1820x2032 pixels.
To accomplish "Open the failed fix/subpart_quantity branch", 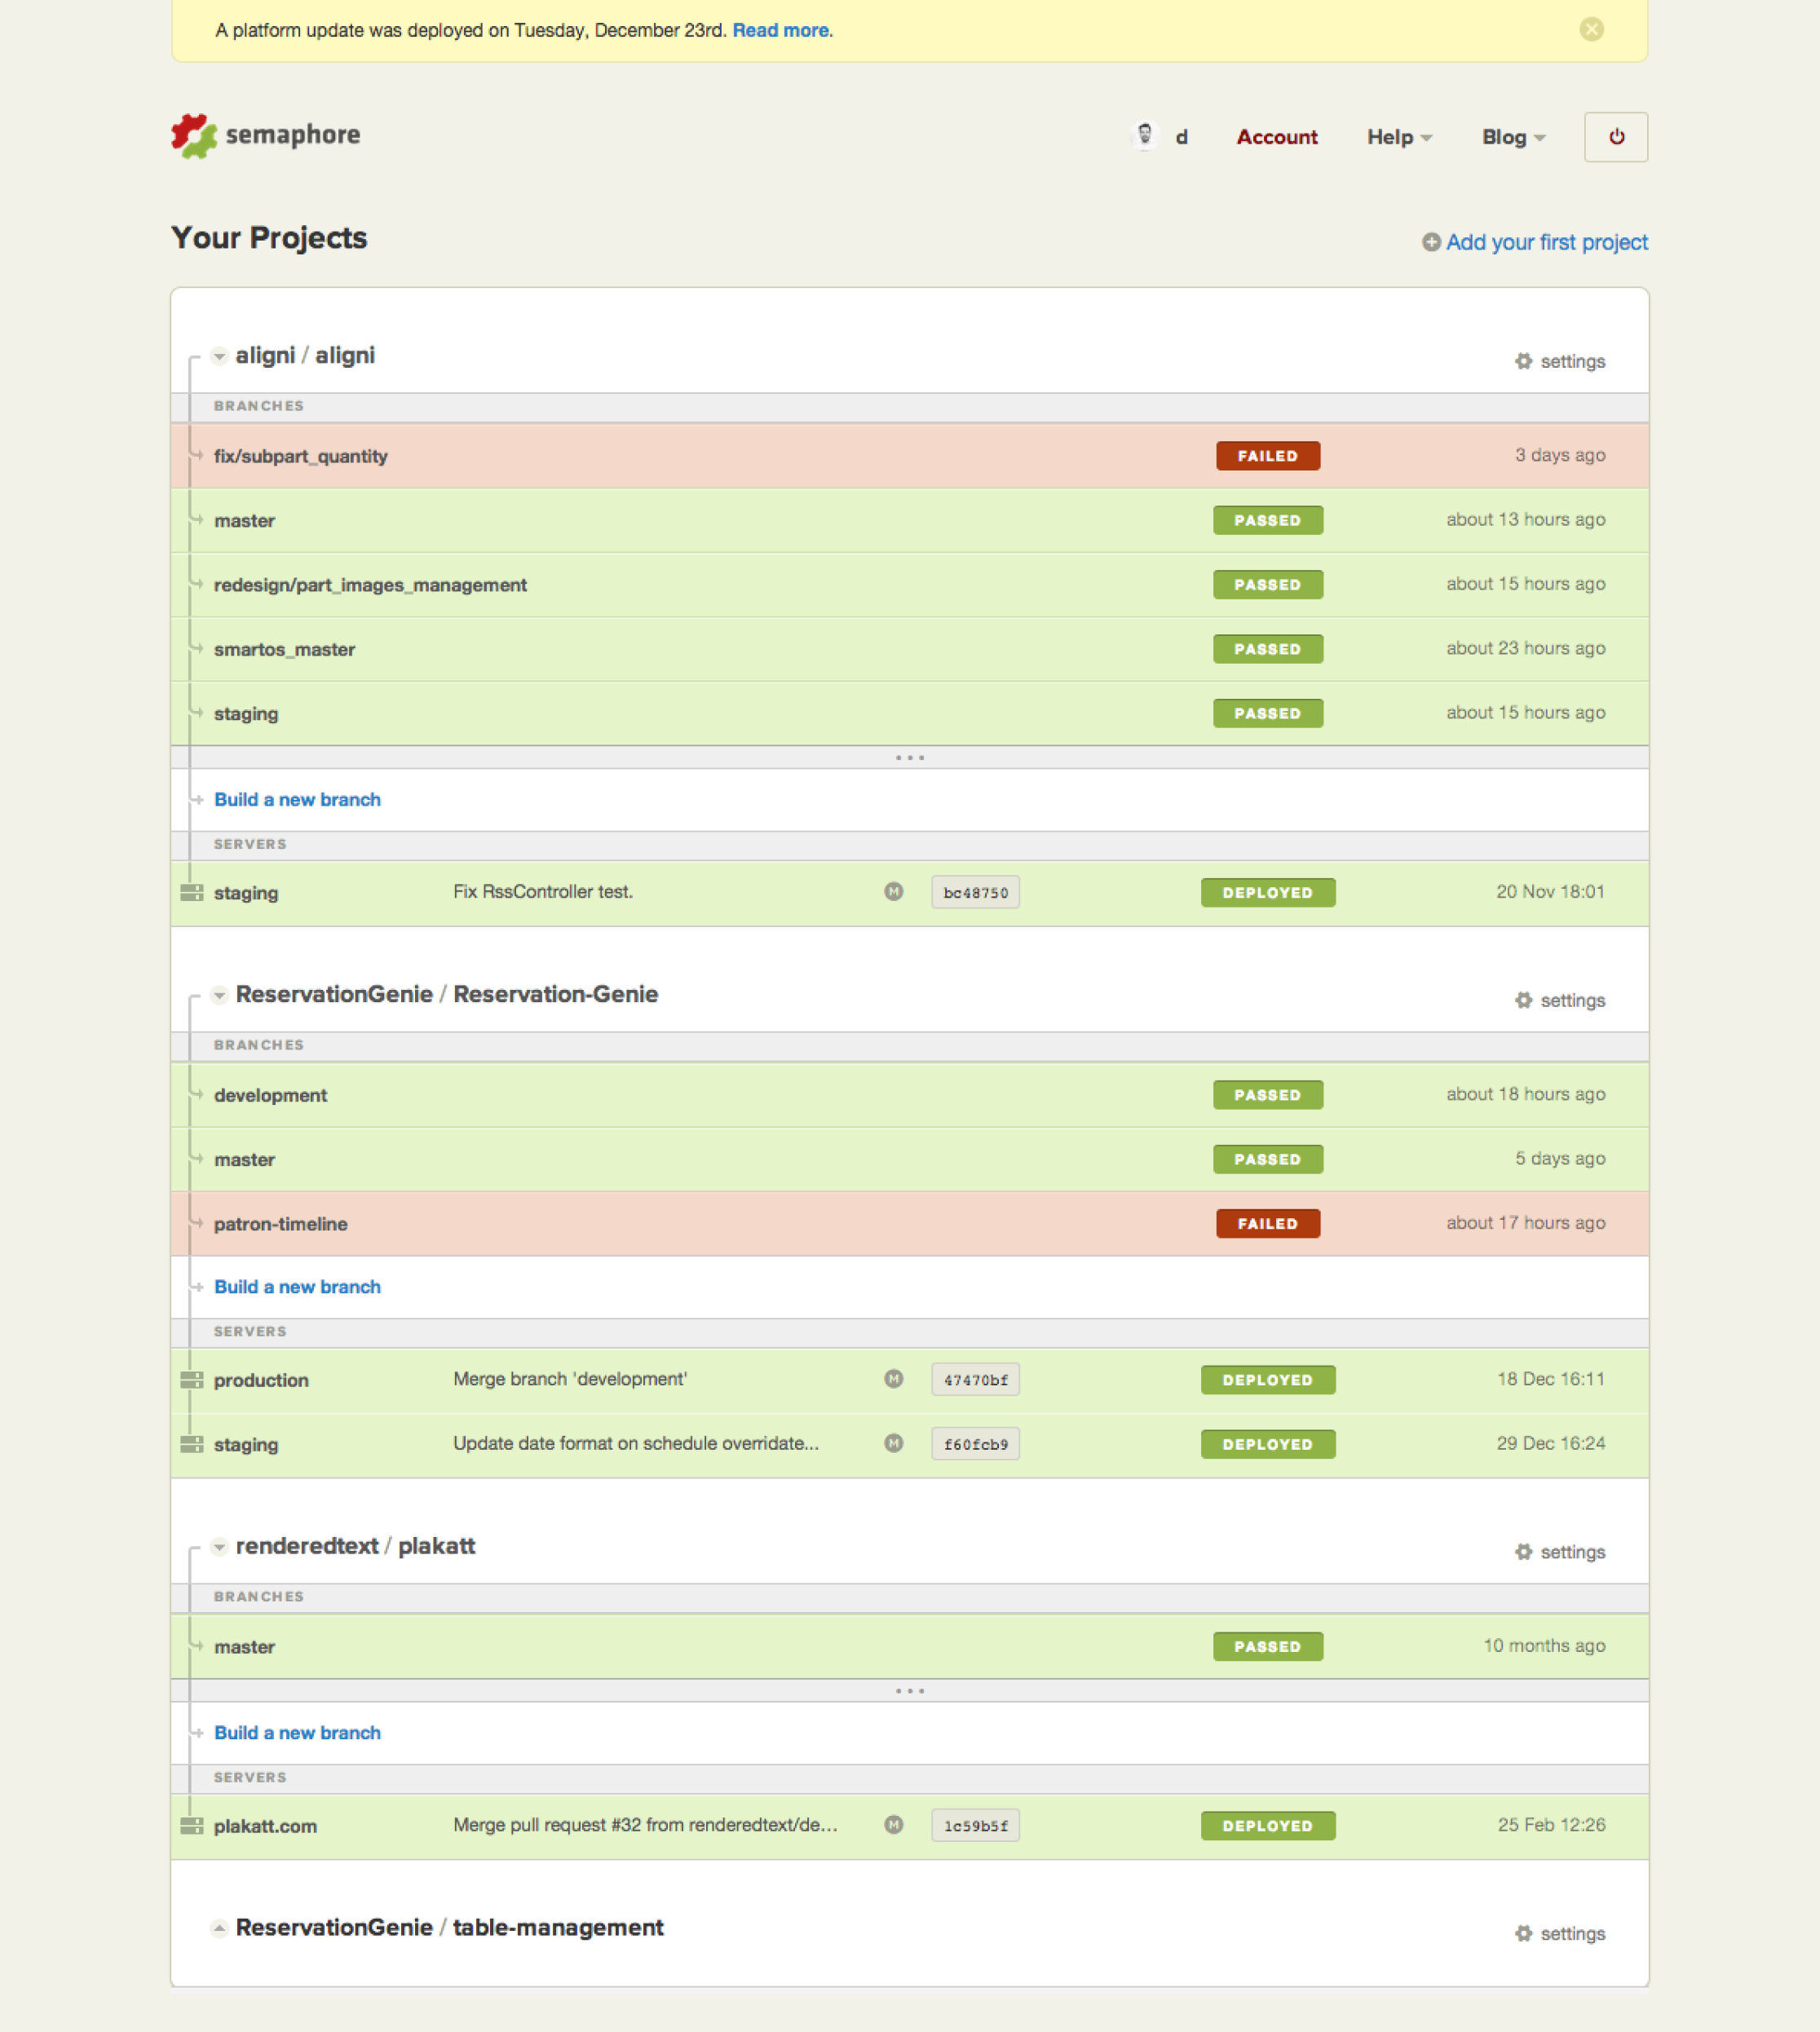I will [x=300, y=456].
